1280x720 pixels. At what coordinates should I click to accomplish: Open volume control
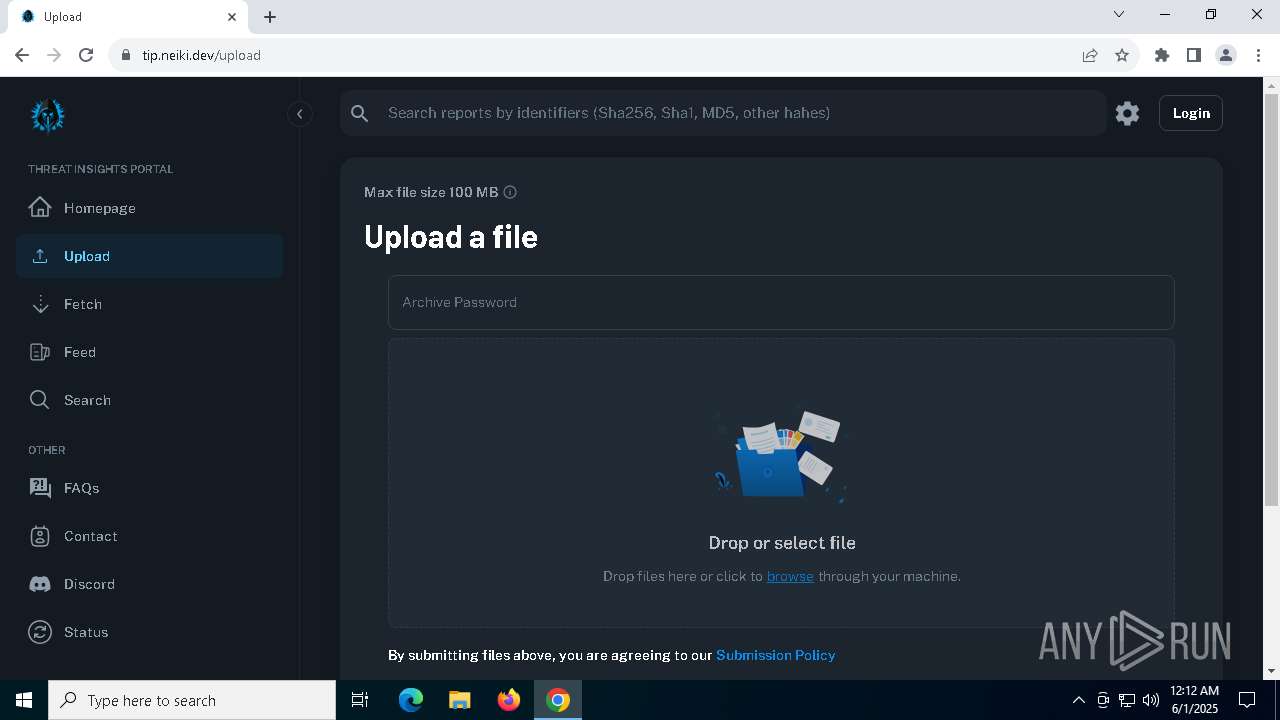pyautogui.click(x=1151, y=700)
